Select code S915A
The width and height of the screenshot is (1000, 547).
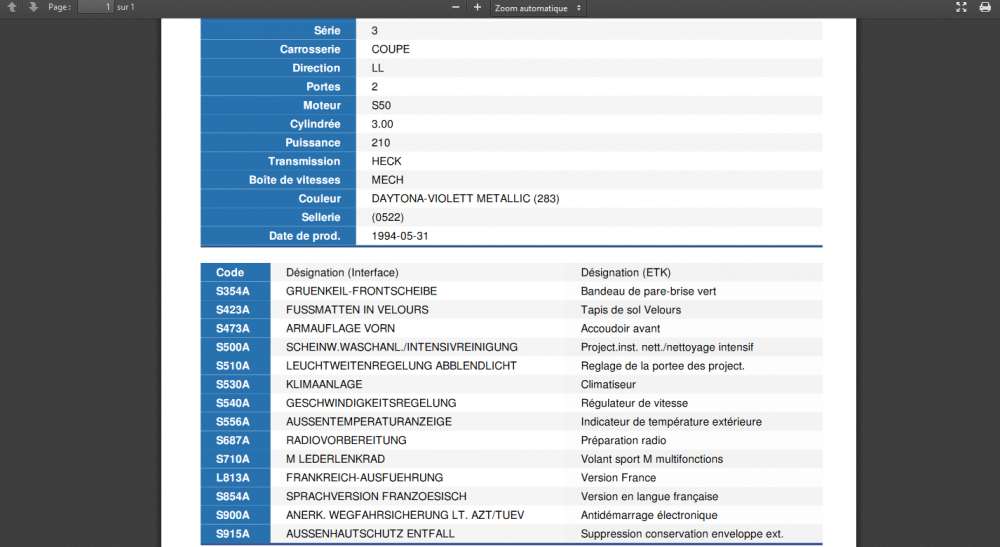[x=232, y=534]
